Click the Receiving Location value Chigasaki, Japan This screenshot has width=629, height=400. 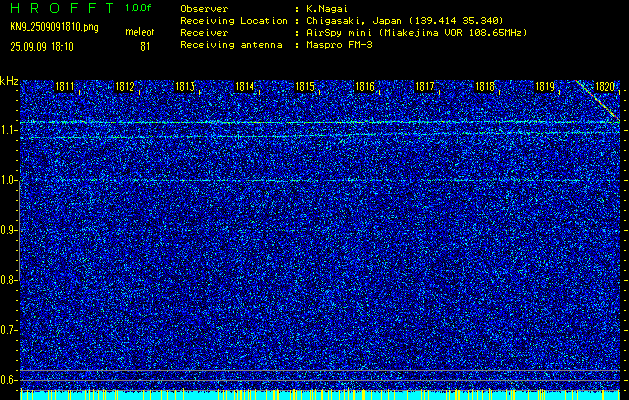(353, 20)
